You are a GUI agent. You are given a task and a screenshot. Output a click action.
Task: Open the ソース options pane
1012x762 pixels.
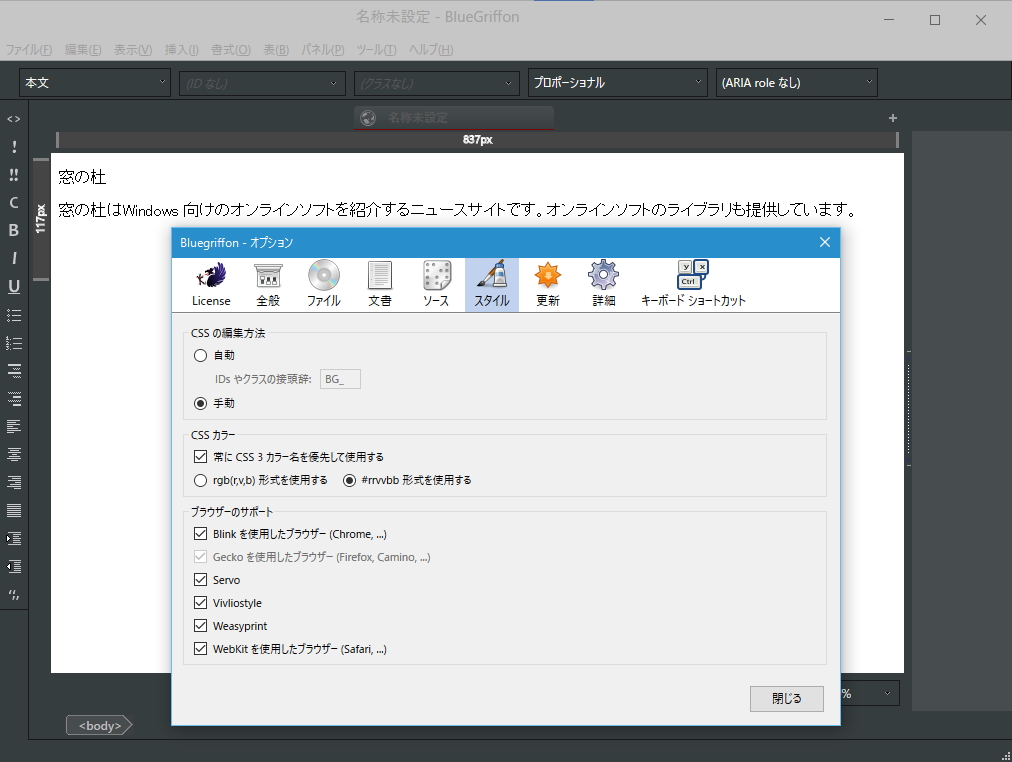click(x=436, y=285)
